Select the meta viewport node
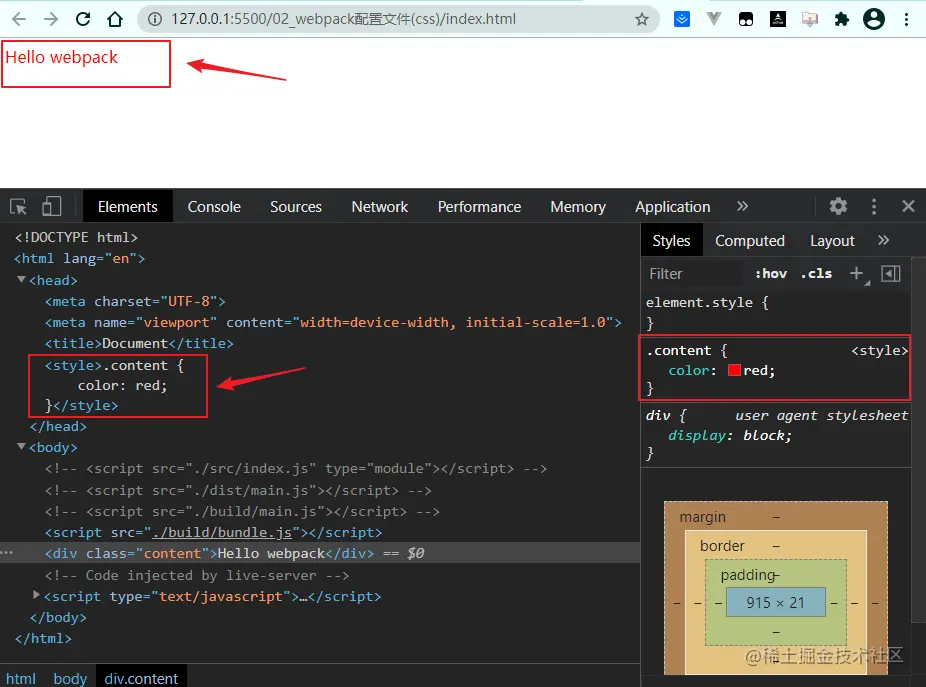Viewport: 926px width, 687px height. click(333, 323)
